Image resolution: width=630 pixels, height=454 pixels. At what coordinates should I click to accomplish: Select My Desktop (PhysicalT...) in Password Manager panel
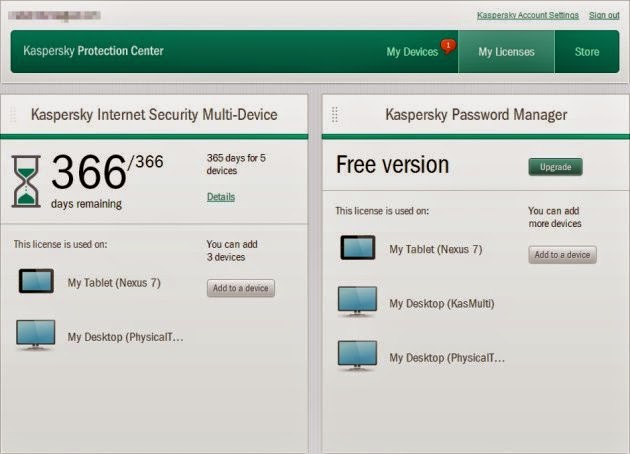pos(447,358)
